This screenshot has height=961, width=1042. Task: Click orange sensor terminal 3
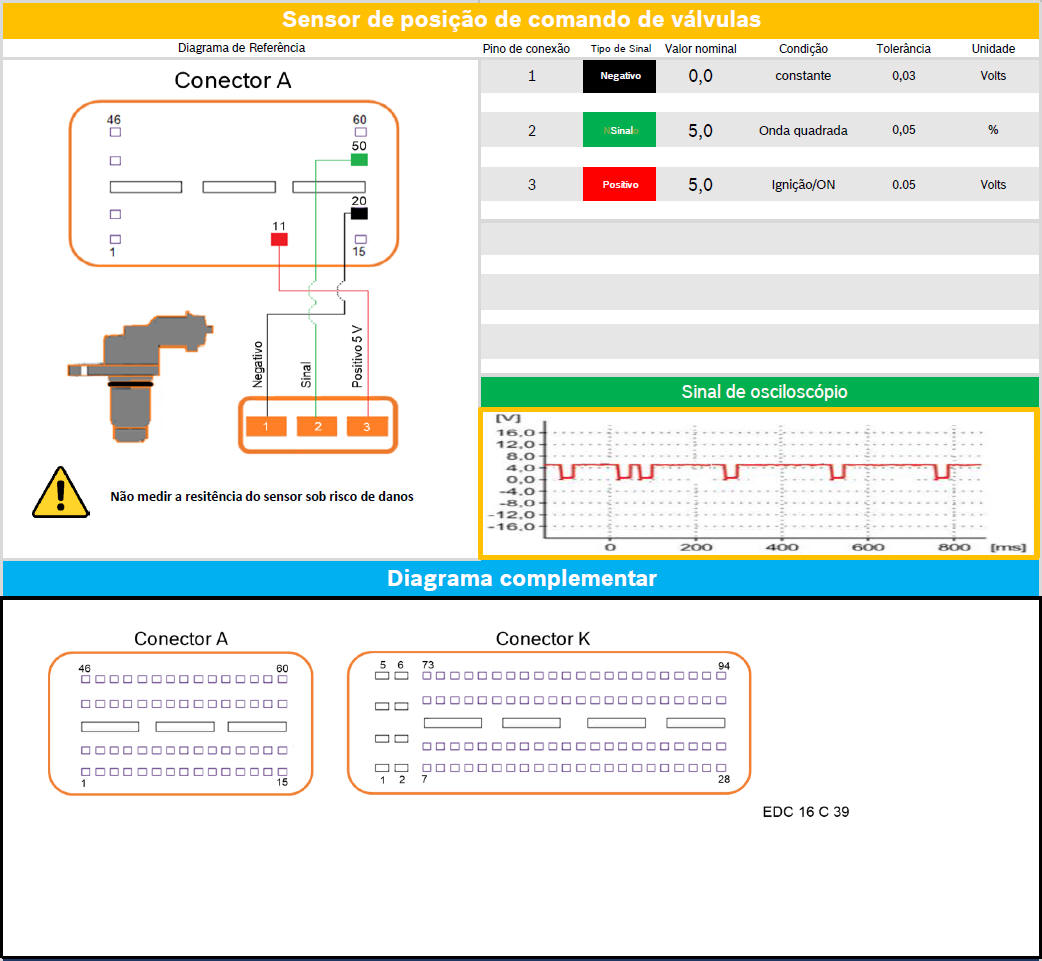[x=367, y=427]
